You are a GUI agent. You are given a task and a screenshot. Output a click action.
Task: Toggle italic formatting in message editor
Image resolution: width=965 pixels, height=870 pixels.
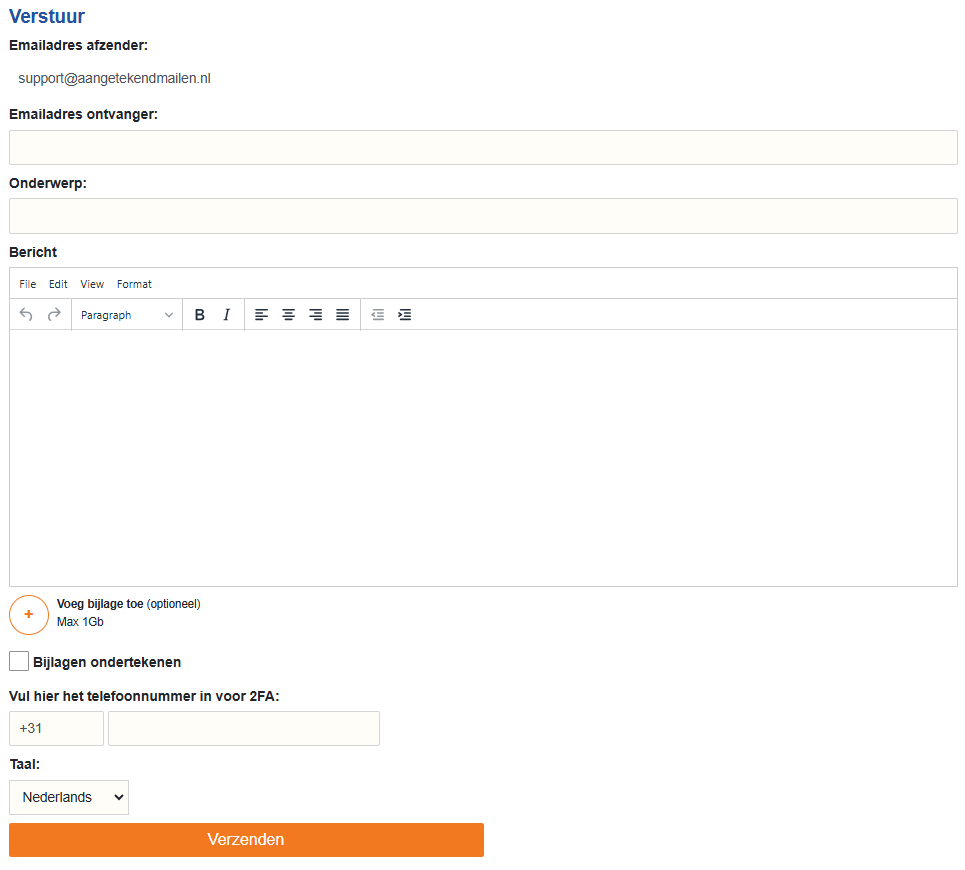(226, 315)
